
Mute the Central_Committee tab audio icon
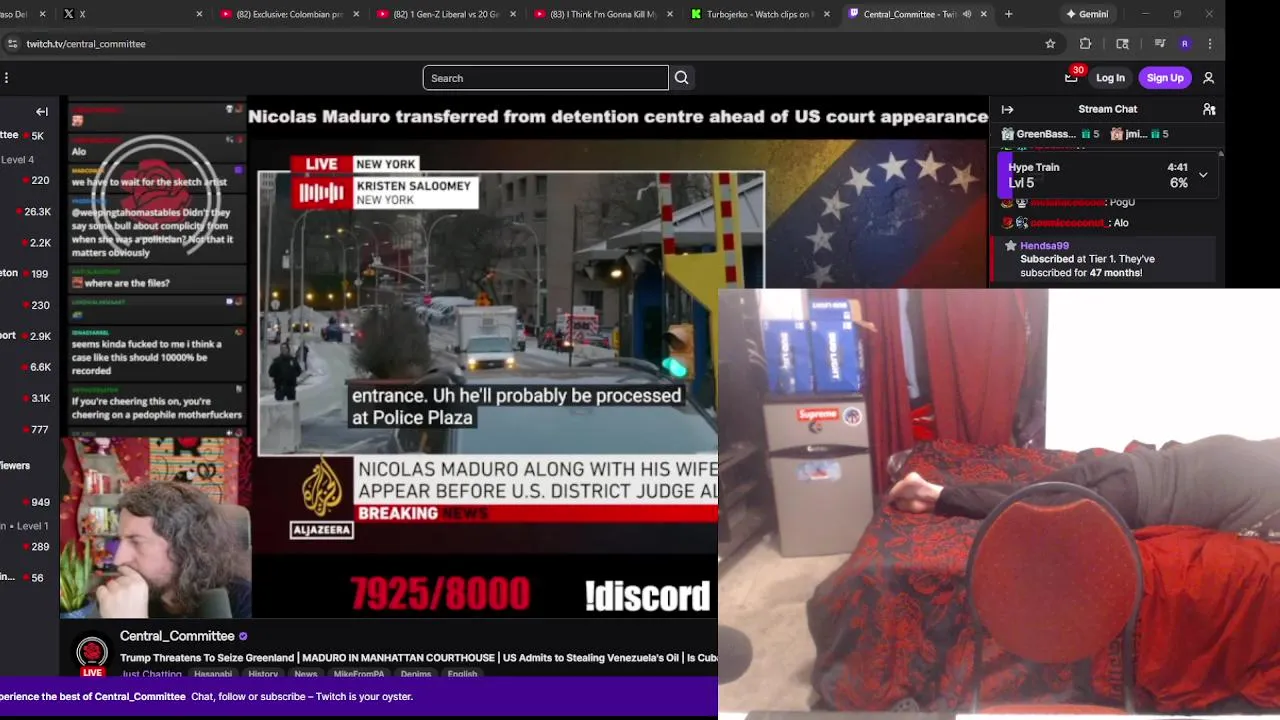[966, 14]
